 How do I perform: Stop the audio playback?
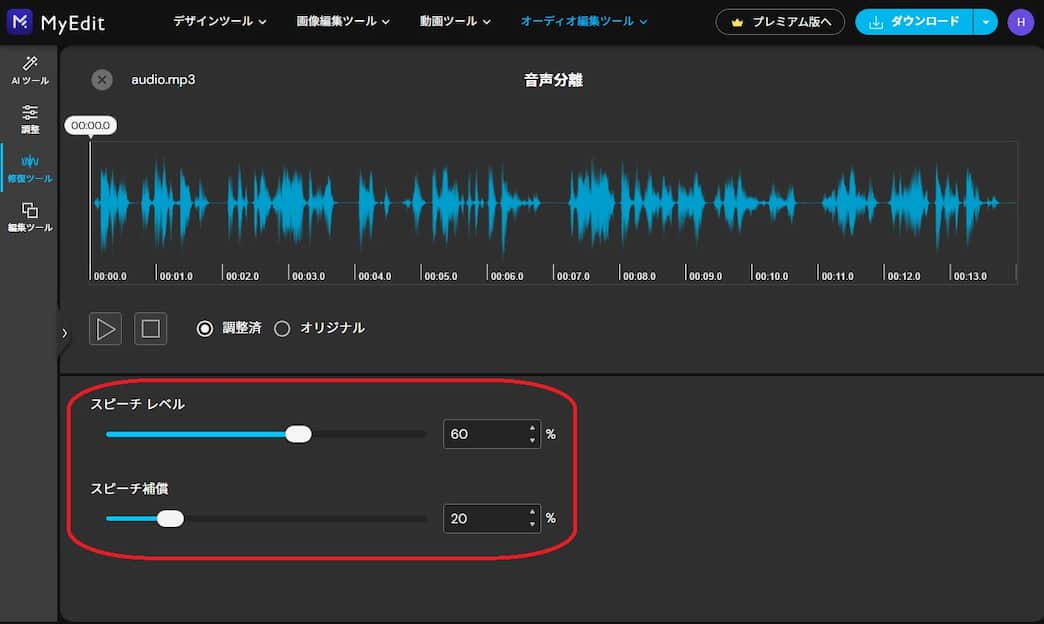150,328
